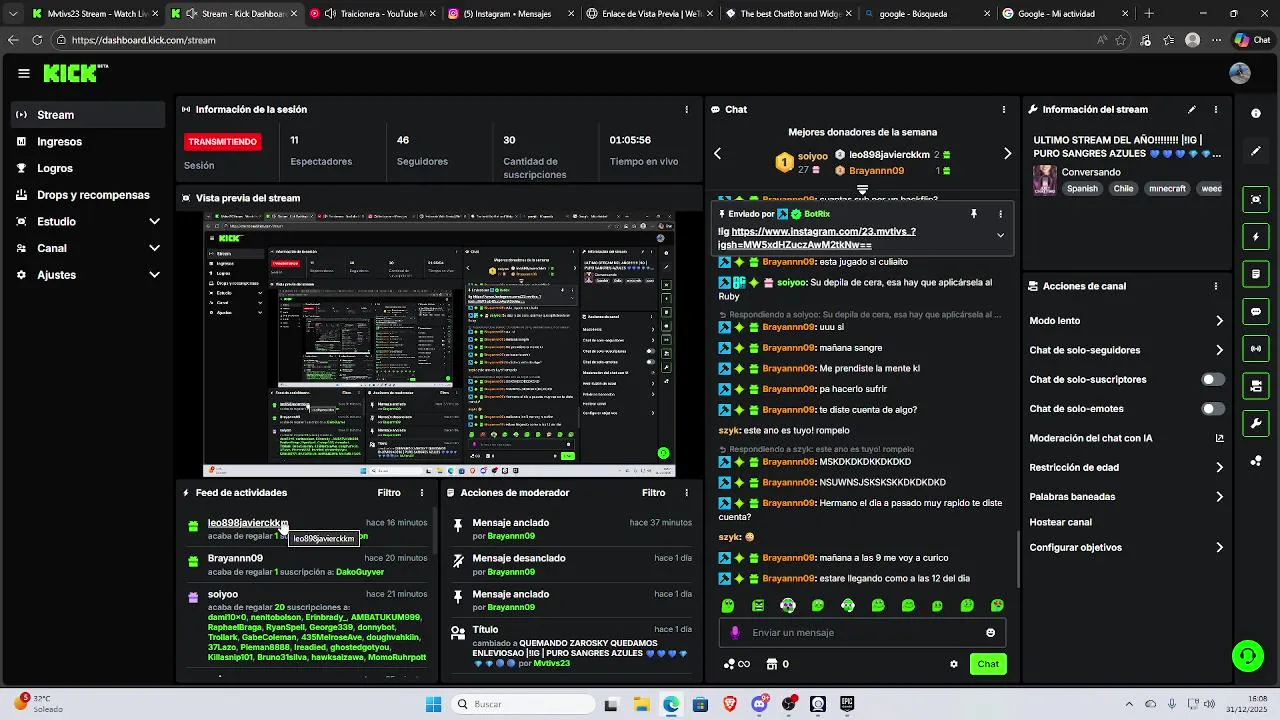
Task: Open options menu of Información del stream panel
Action: pos(1216,109)
